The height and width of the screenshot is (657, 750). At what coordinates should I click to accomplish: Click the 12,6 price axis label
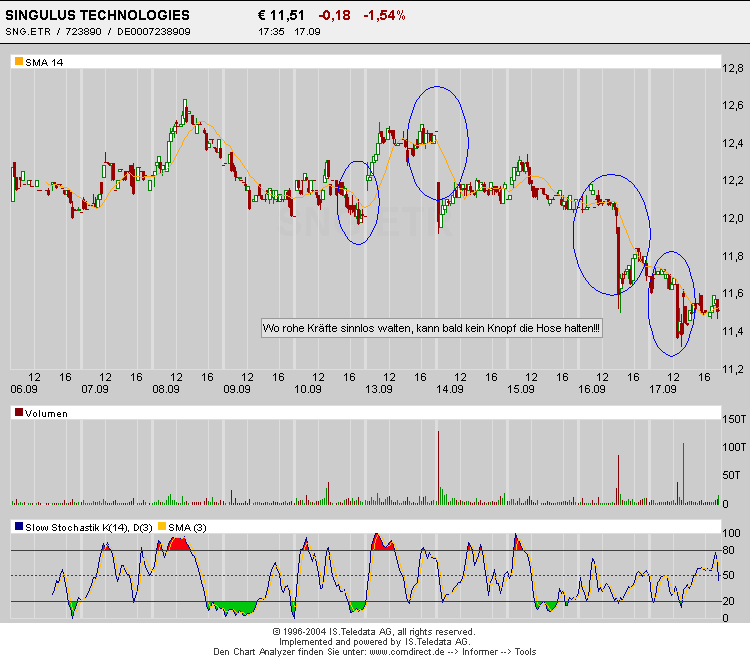(x=733, y=105)
